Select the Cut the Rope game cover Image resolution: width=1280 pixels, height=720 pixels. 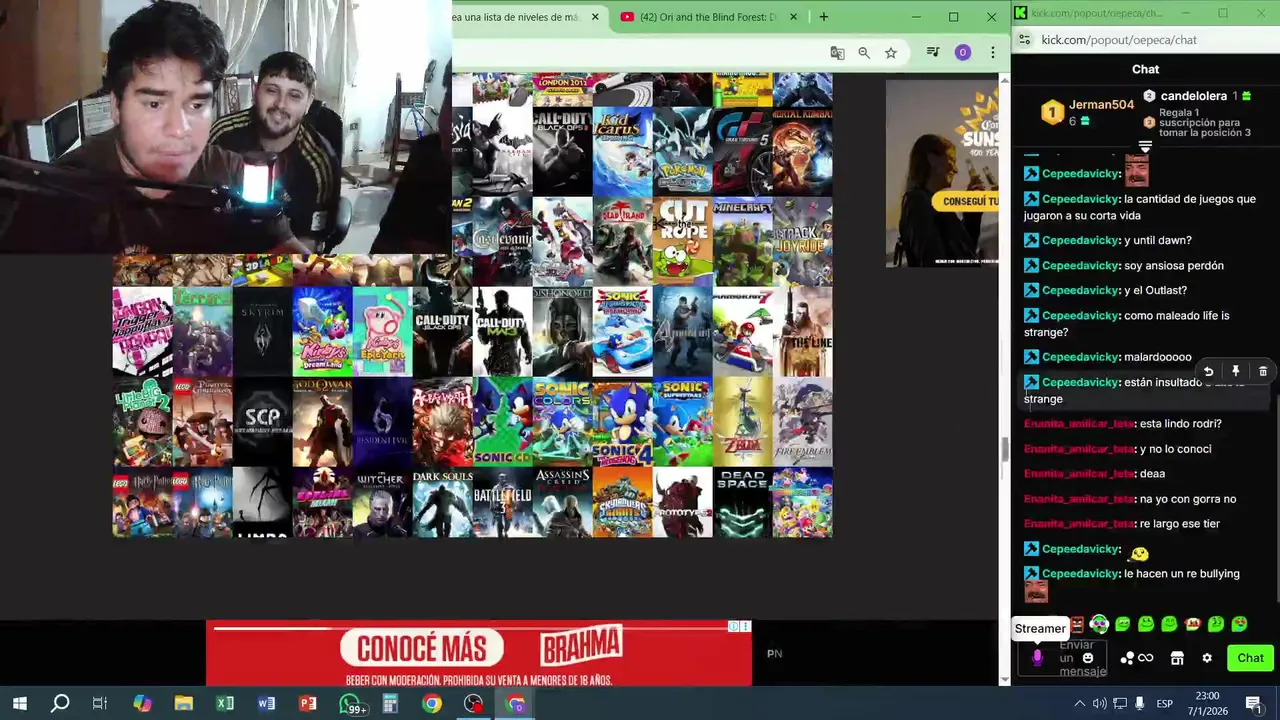pyautogui.click(x=682, y=242)
